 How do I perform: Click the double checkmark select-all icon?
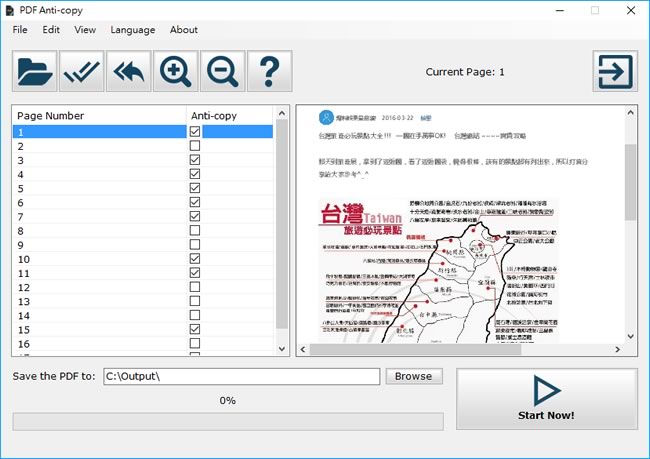(81, 71)
